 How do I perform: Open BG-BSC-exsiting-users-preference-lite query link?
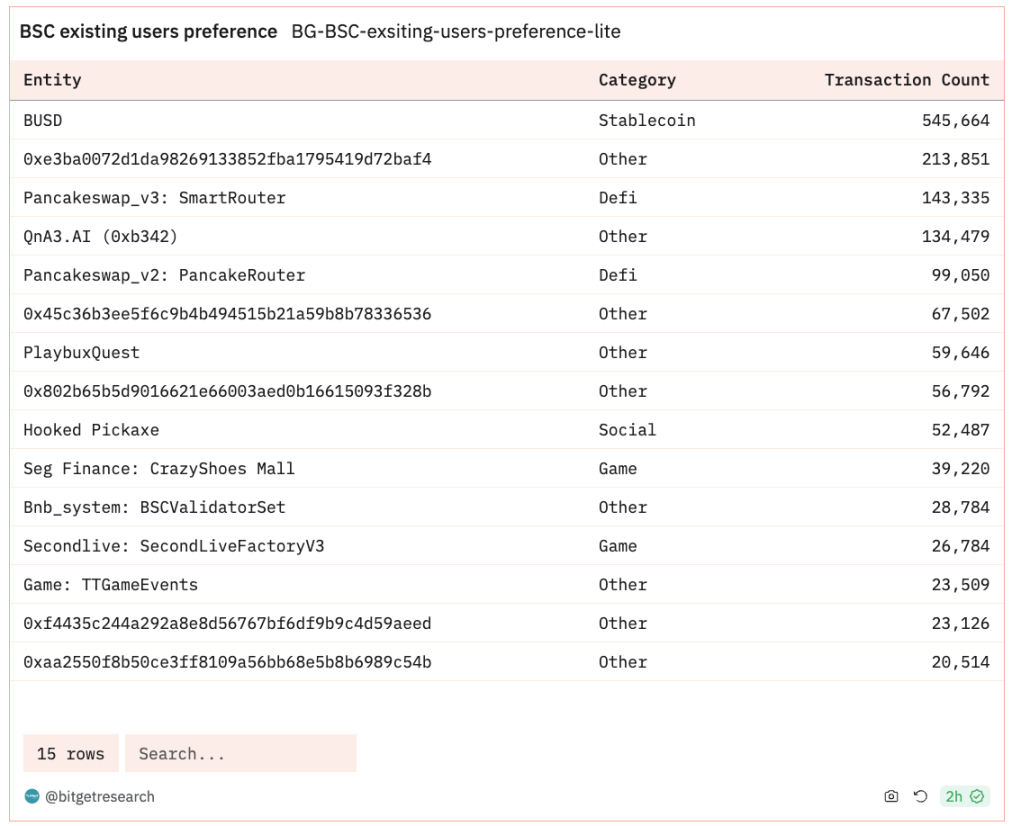click(456, 31)
